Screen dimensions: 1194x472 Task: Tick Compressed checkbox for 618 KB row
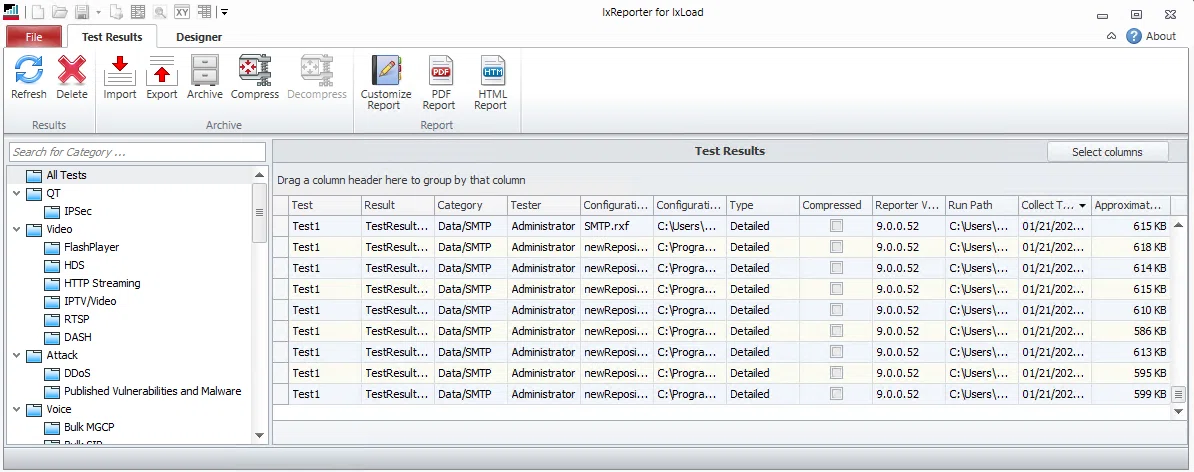836,247
